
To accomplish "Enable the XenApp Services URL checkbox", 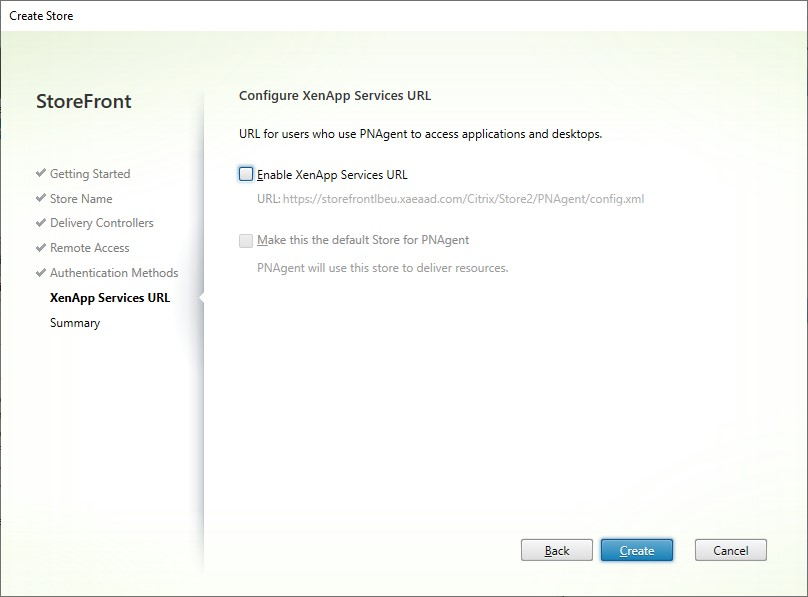I will [x=246, y=174].
